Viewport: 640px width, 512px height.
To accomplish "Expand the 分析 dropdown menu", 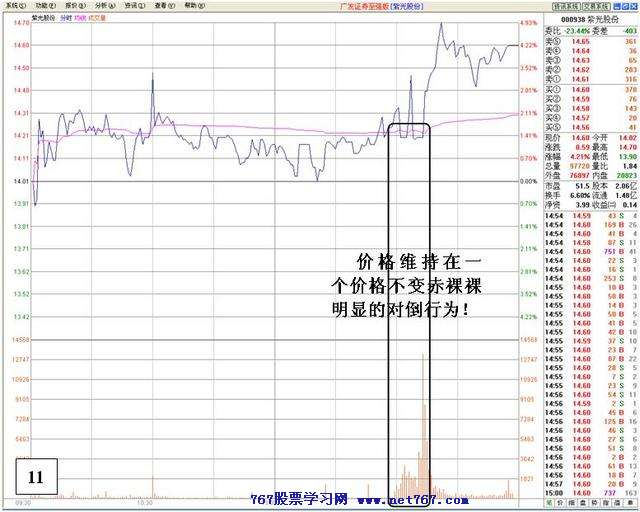I will 103,5.
